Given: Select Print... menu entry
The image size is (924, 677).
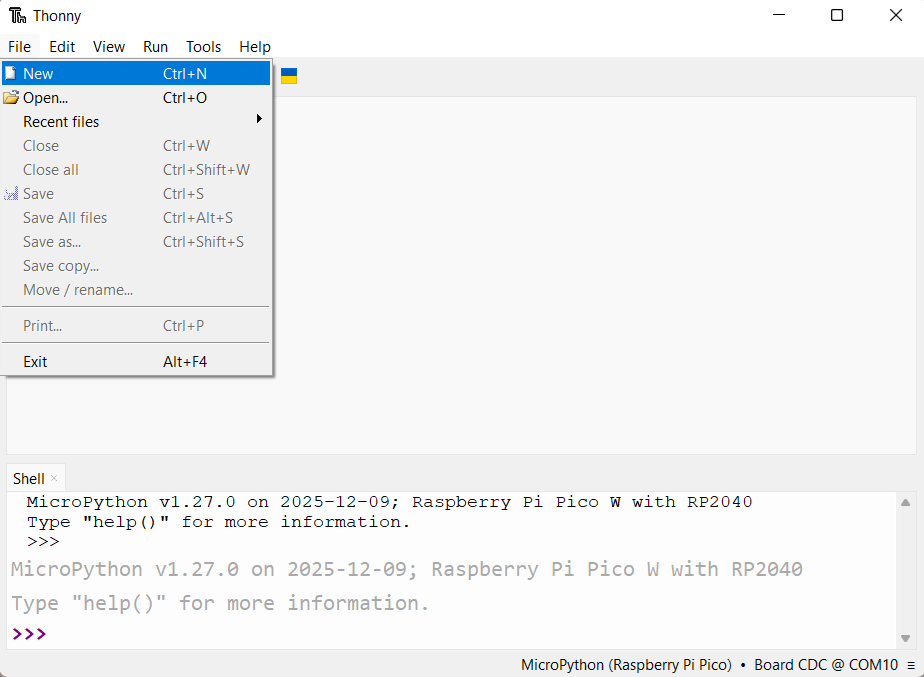Looking at the screenshot, I should coord(136,326).
